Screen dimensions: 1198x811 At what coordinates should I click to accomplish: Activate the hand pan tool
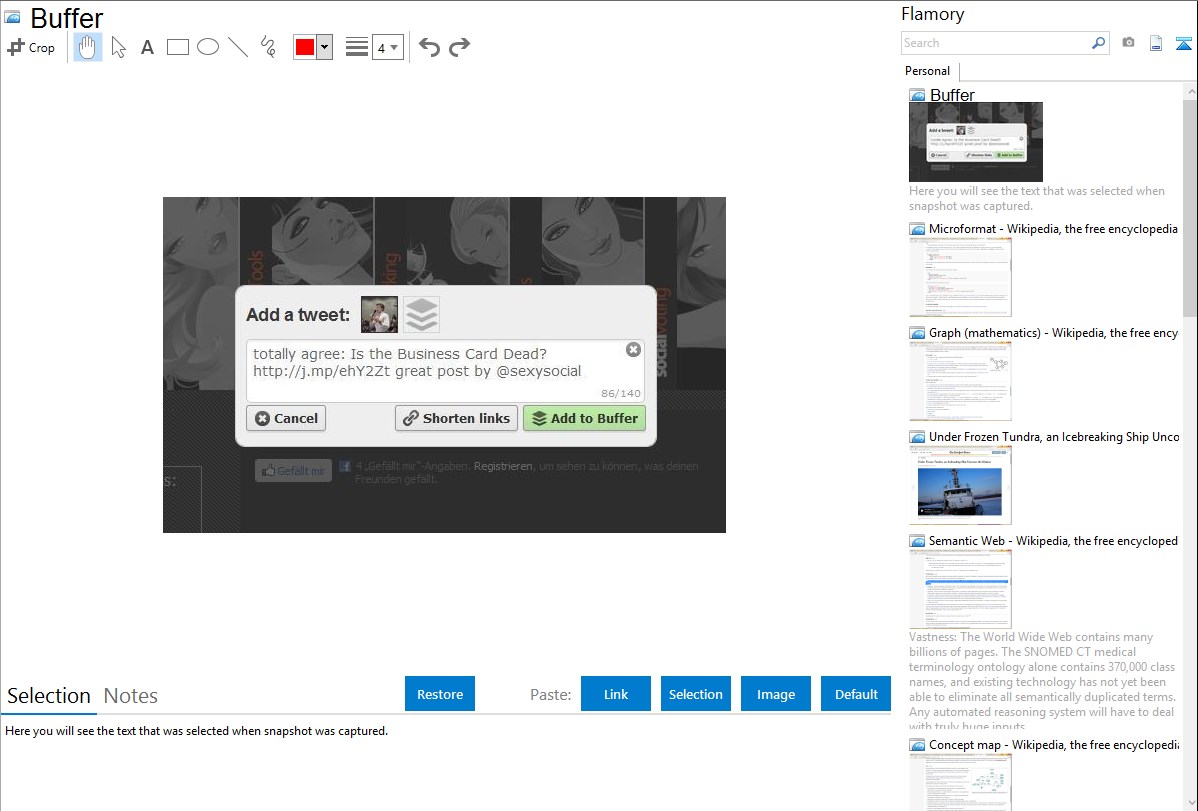coord(87,47)
